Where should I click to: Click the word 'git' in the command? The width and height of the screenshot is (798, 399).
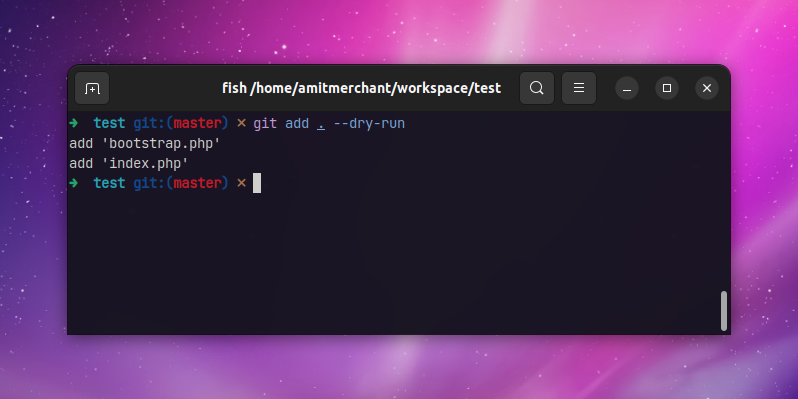coord(265,124)
